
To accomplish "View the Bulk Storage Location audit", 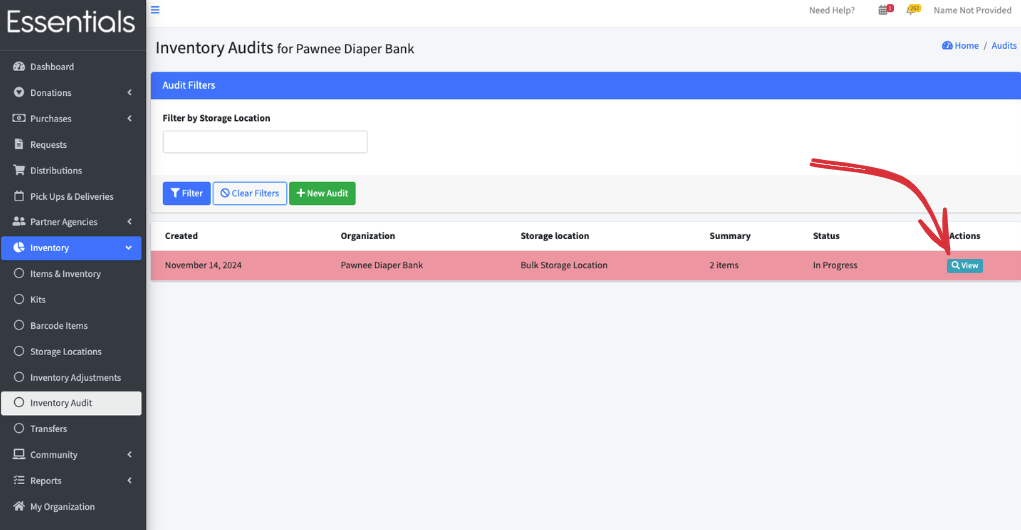I will pos(964,266).
